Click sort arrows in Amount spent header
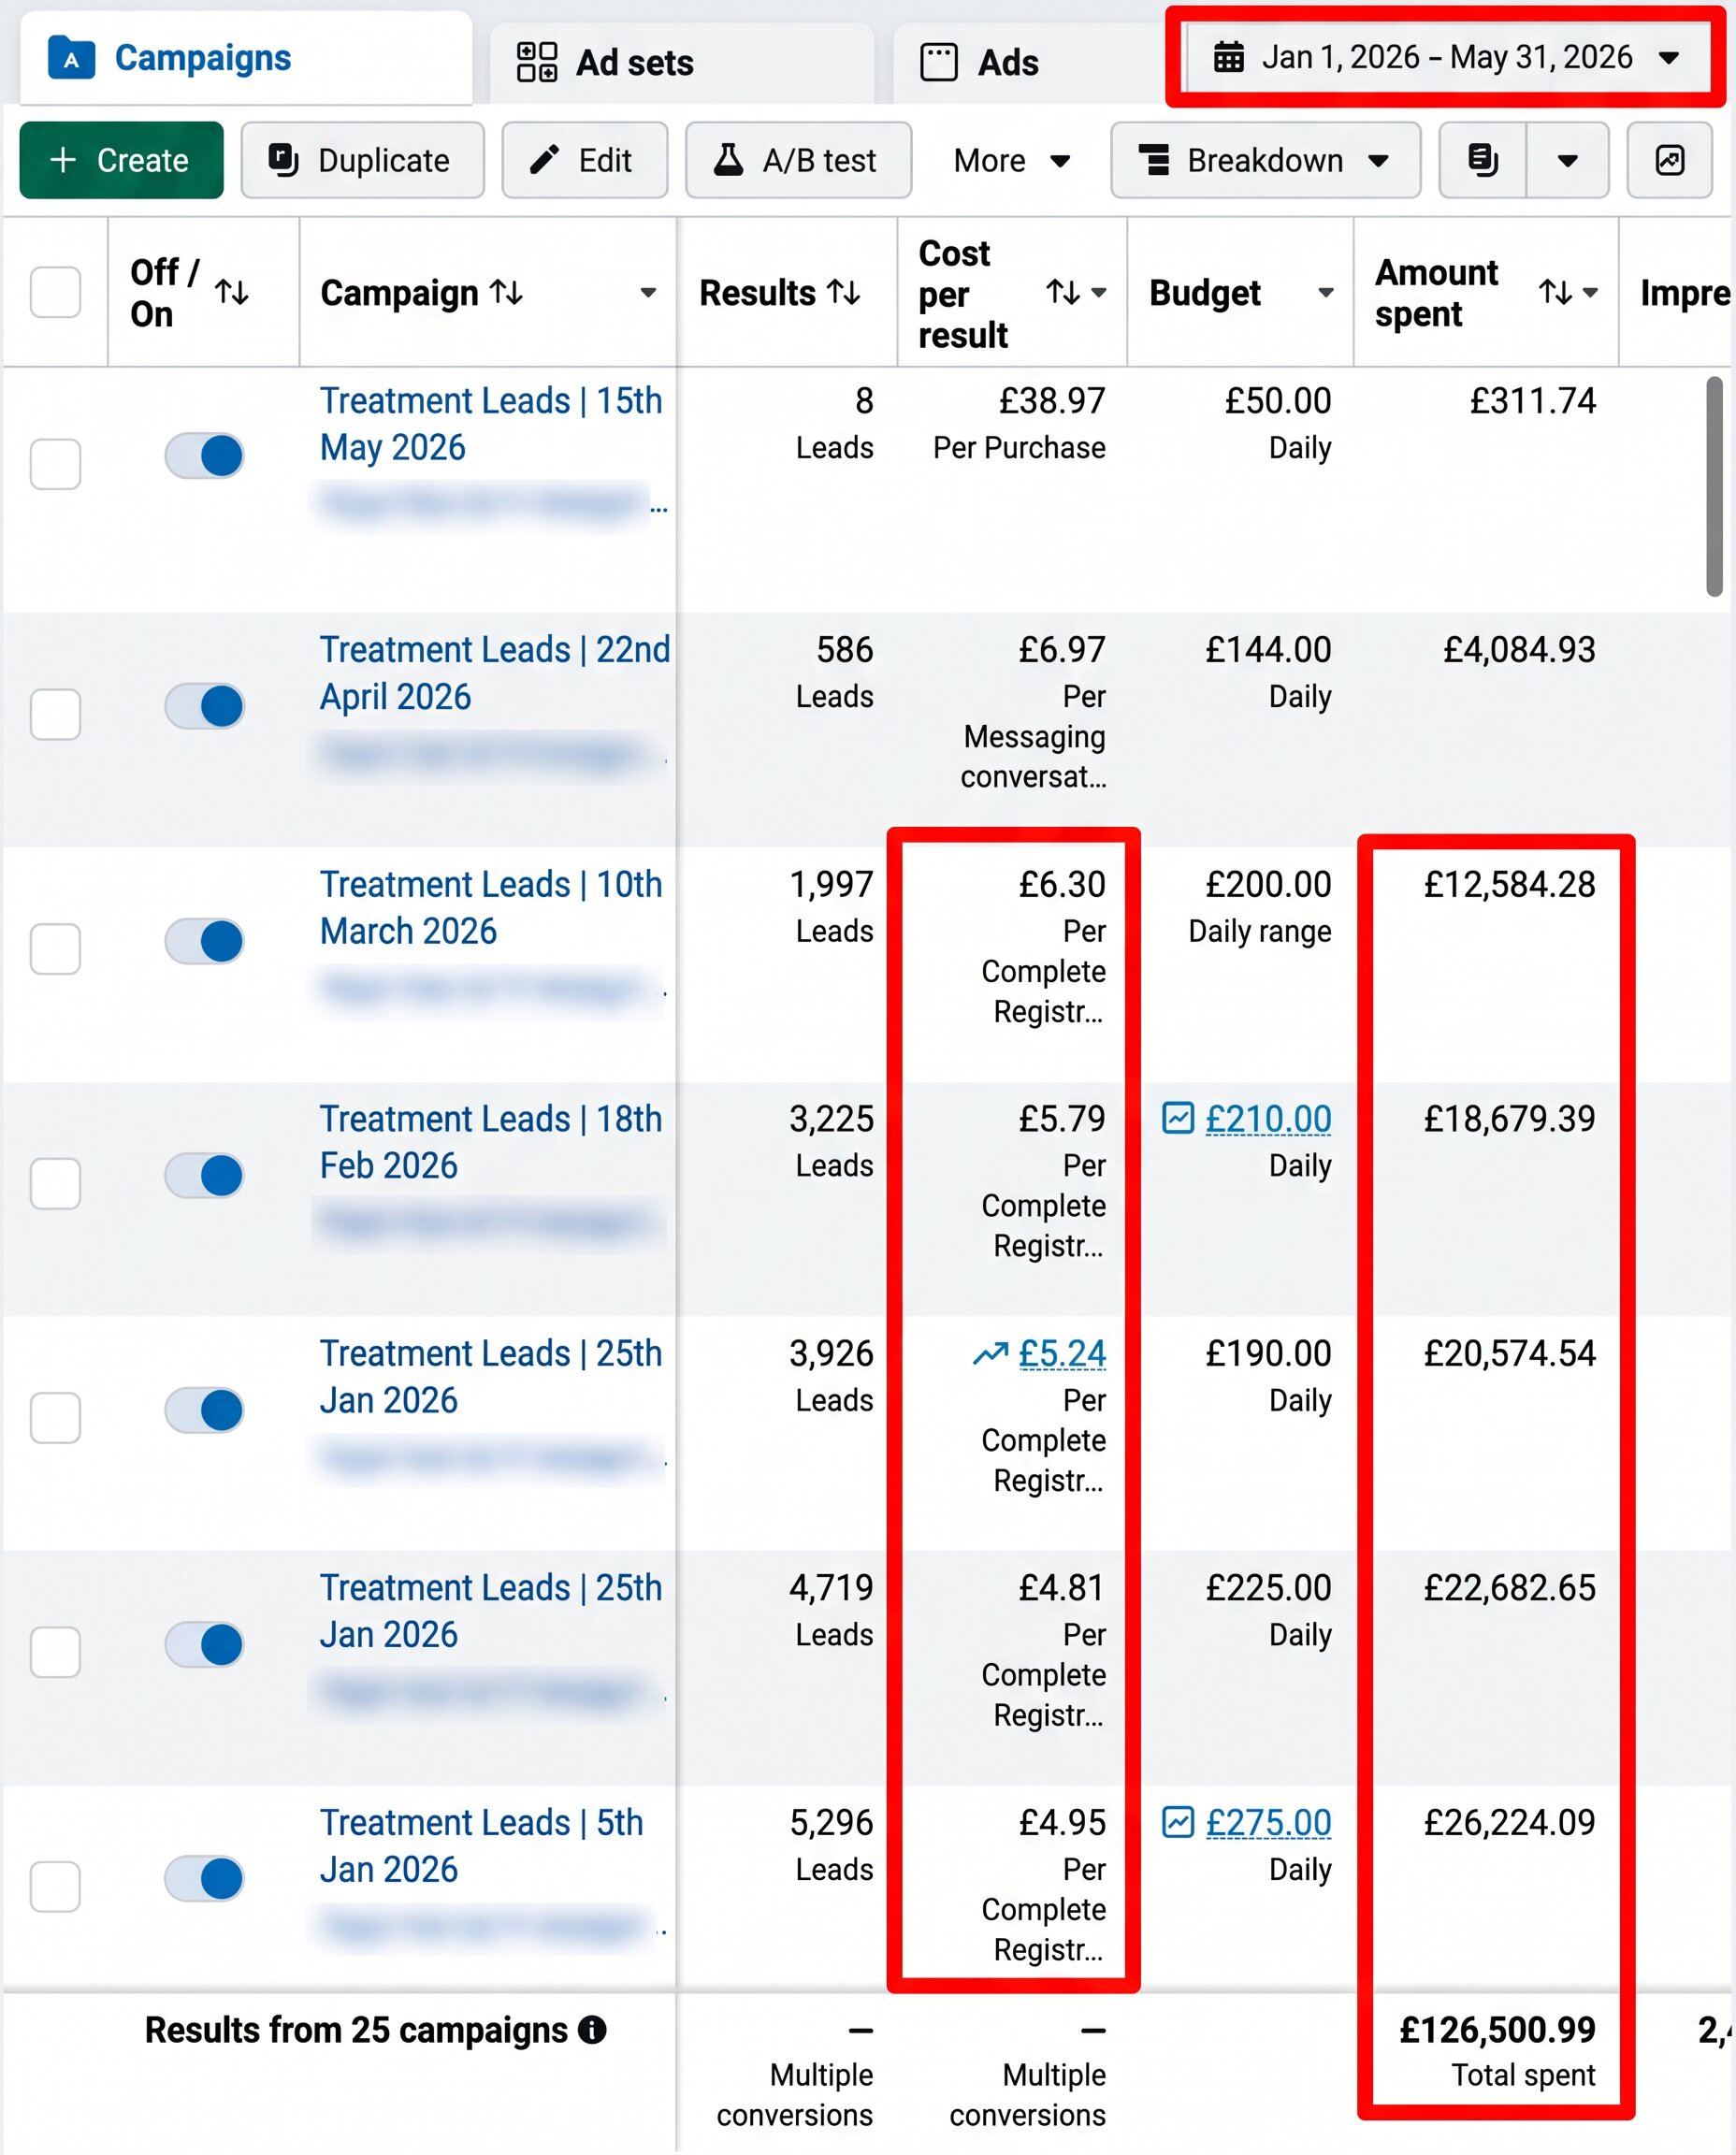The width and height of the screenshot is (1736, 2155). [1555, 292]
